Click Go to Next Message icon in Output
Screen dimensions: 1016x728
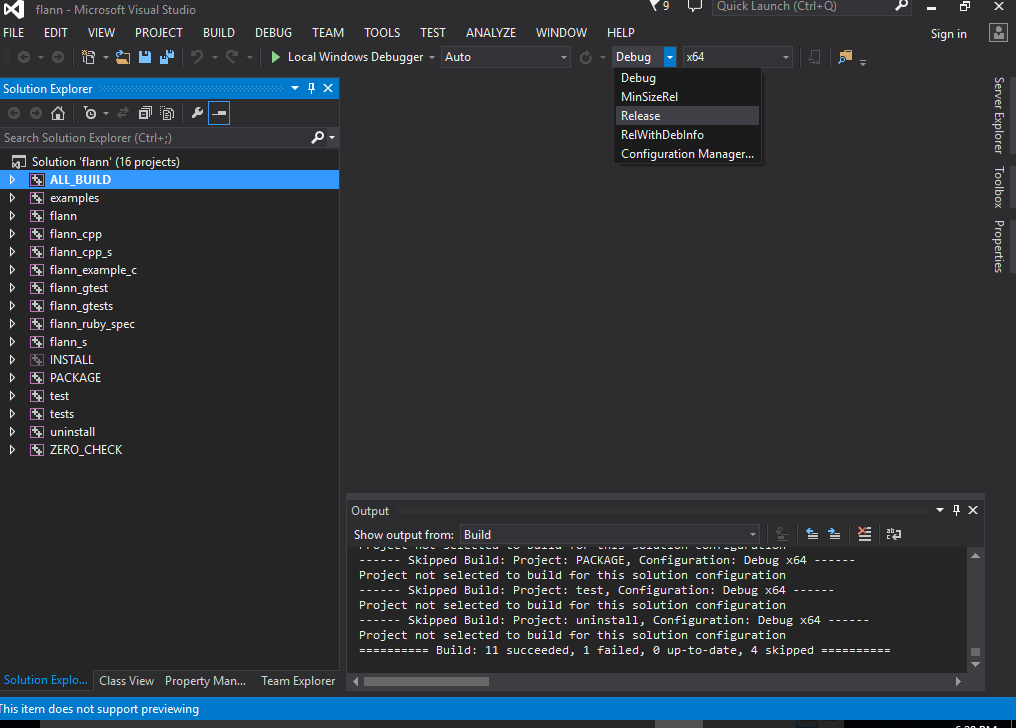(834, 534)
